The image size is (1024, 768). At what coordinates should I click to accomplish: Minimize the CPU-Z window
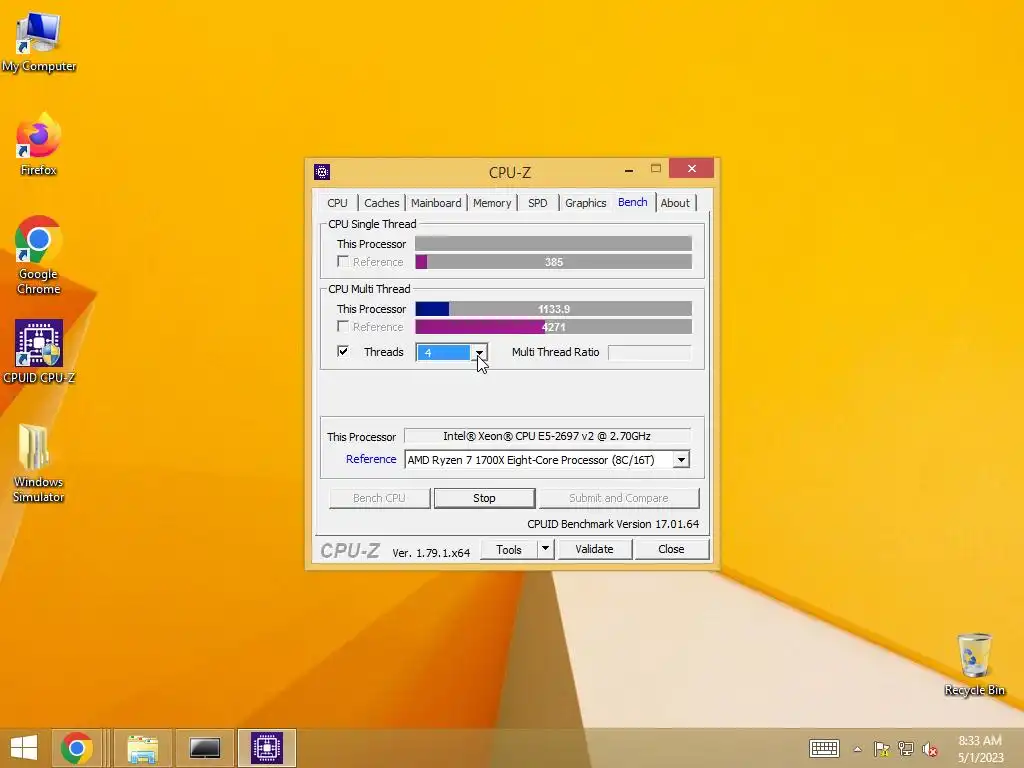[x=629, y=170]
